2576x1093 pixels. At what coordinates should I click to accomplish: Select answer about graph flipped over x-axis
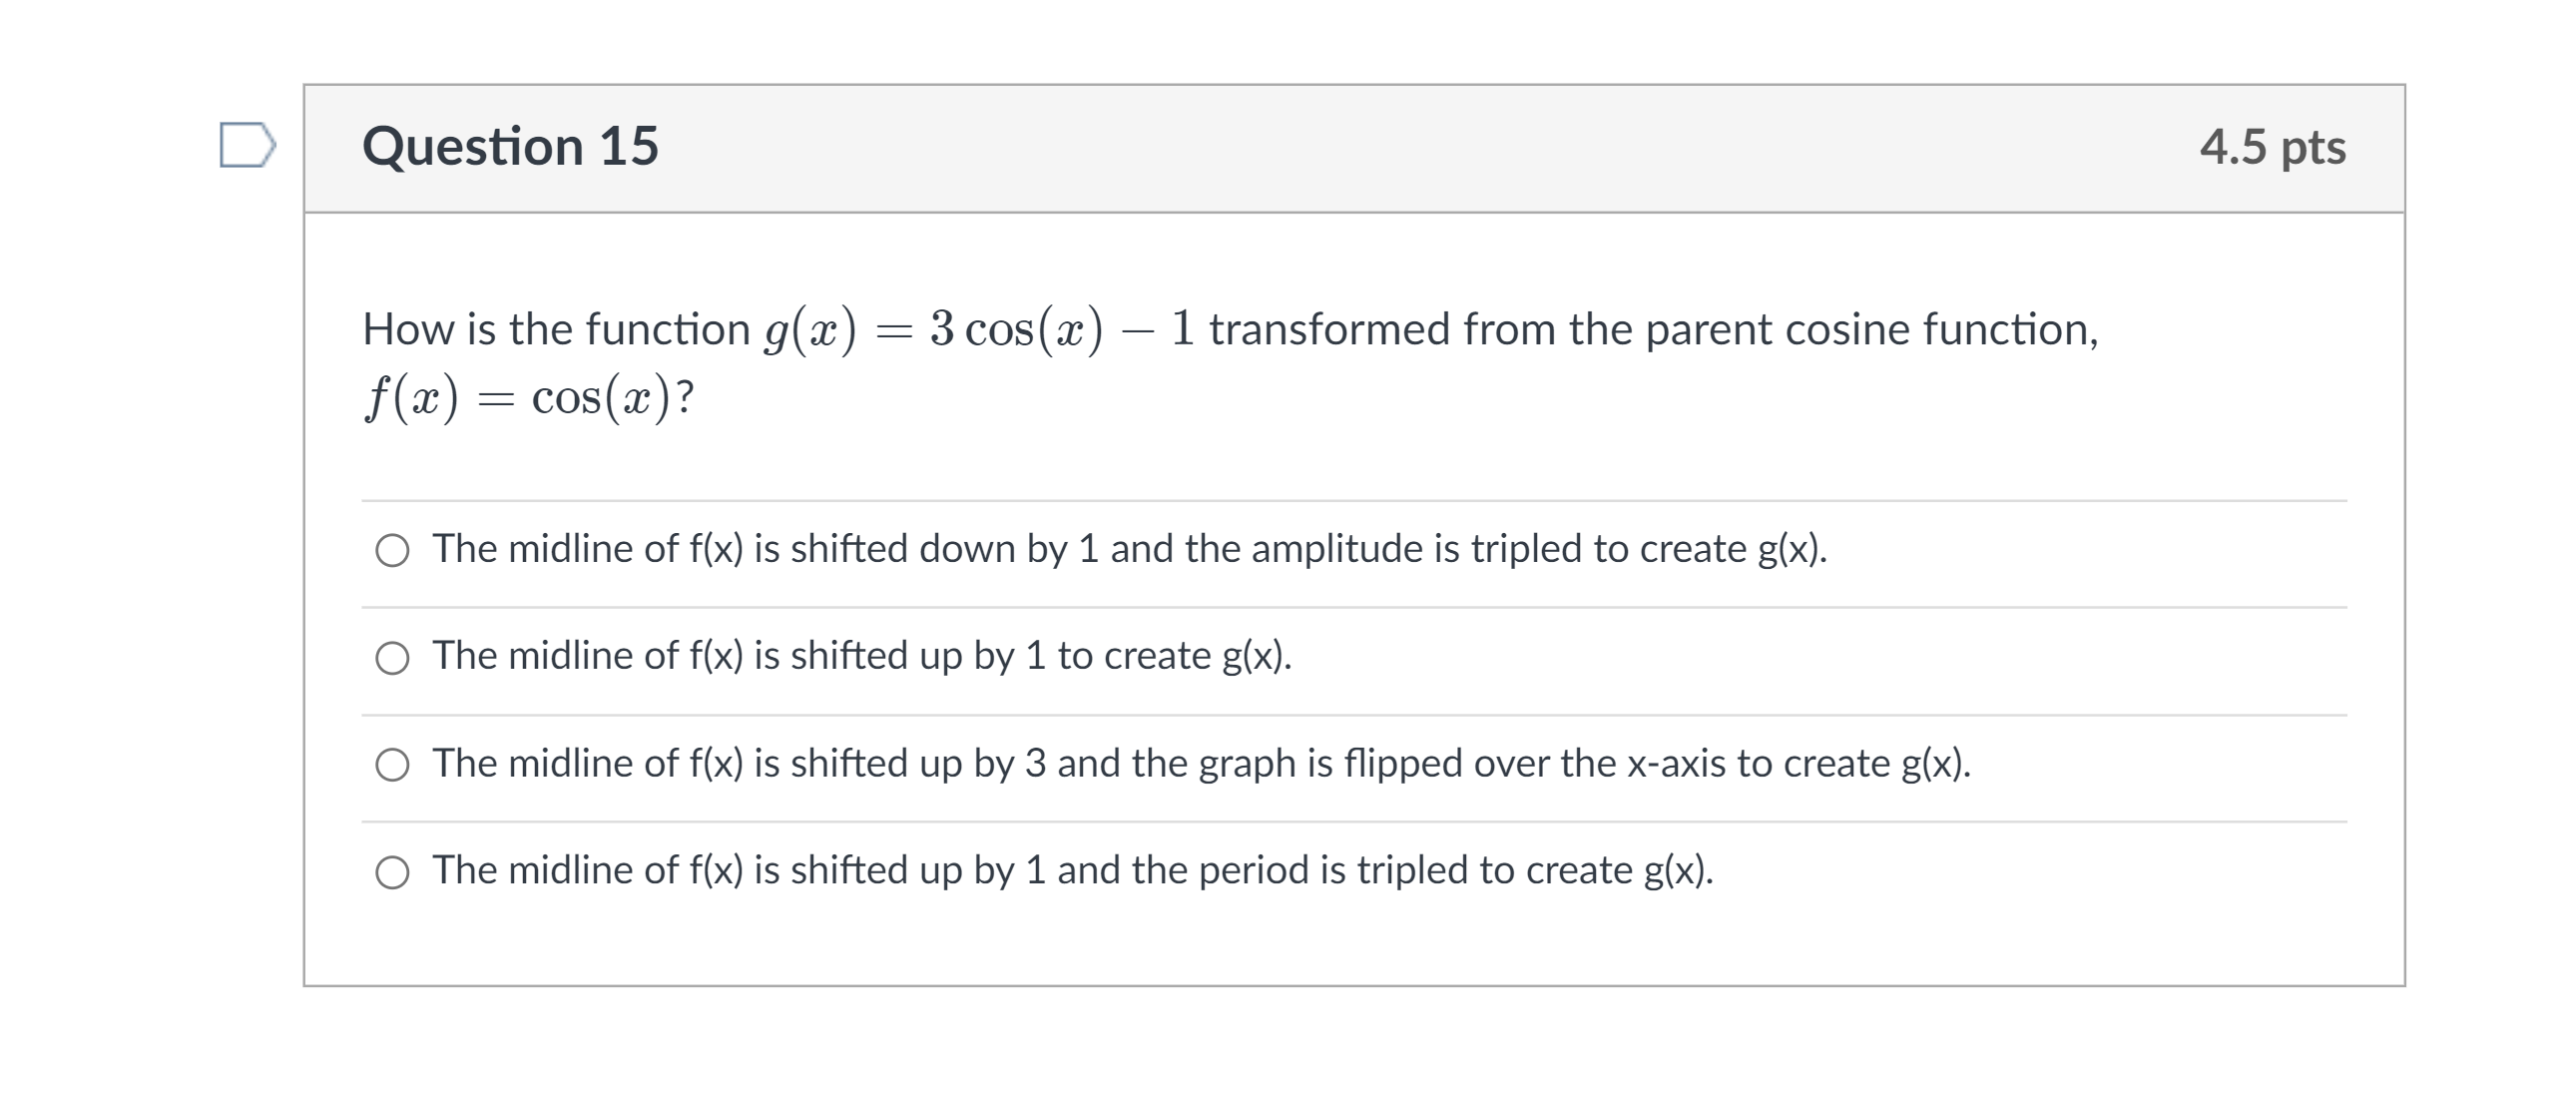click(392, 765)
